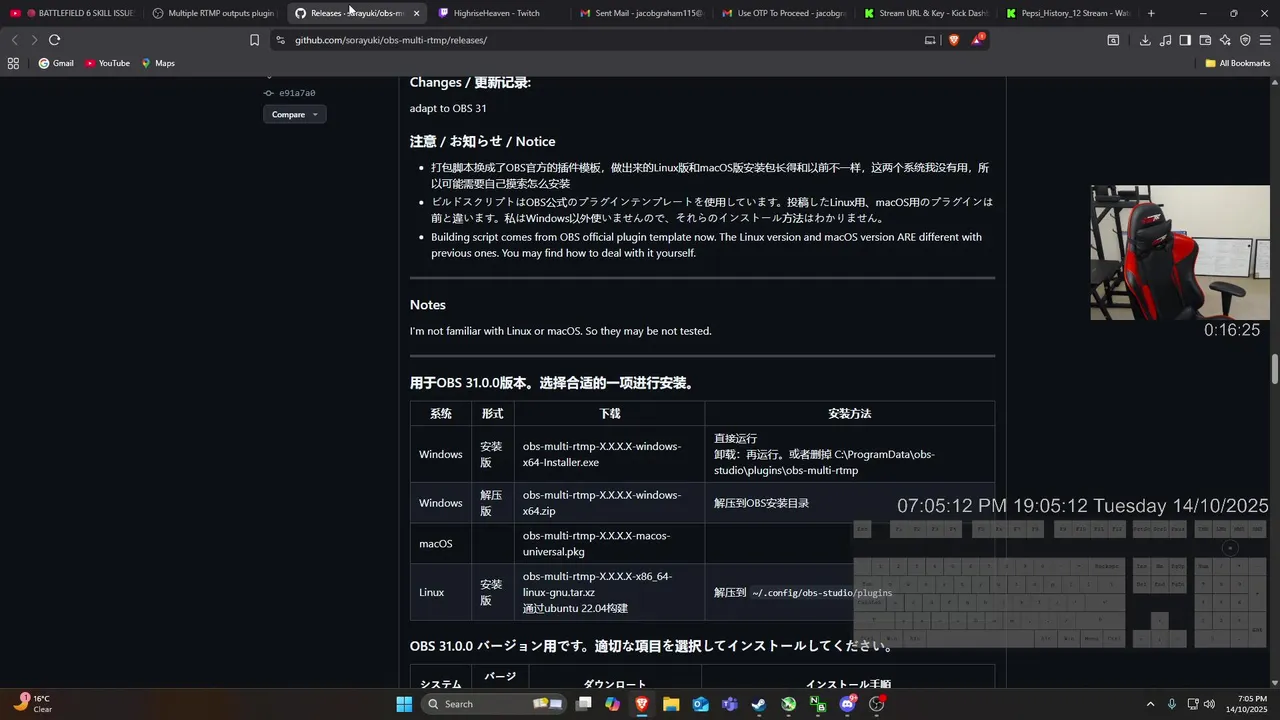
Task: Open the media music-note control icon
Action: click(x=1165, y=40)
